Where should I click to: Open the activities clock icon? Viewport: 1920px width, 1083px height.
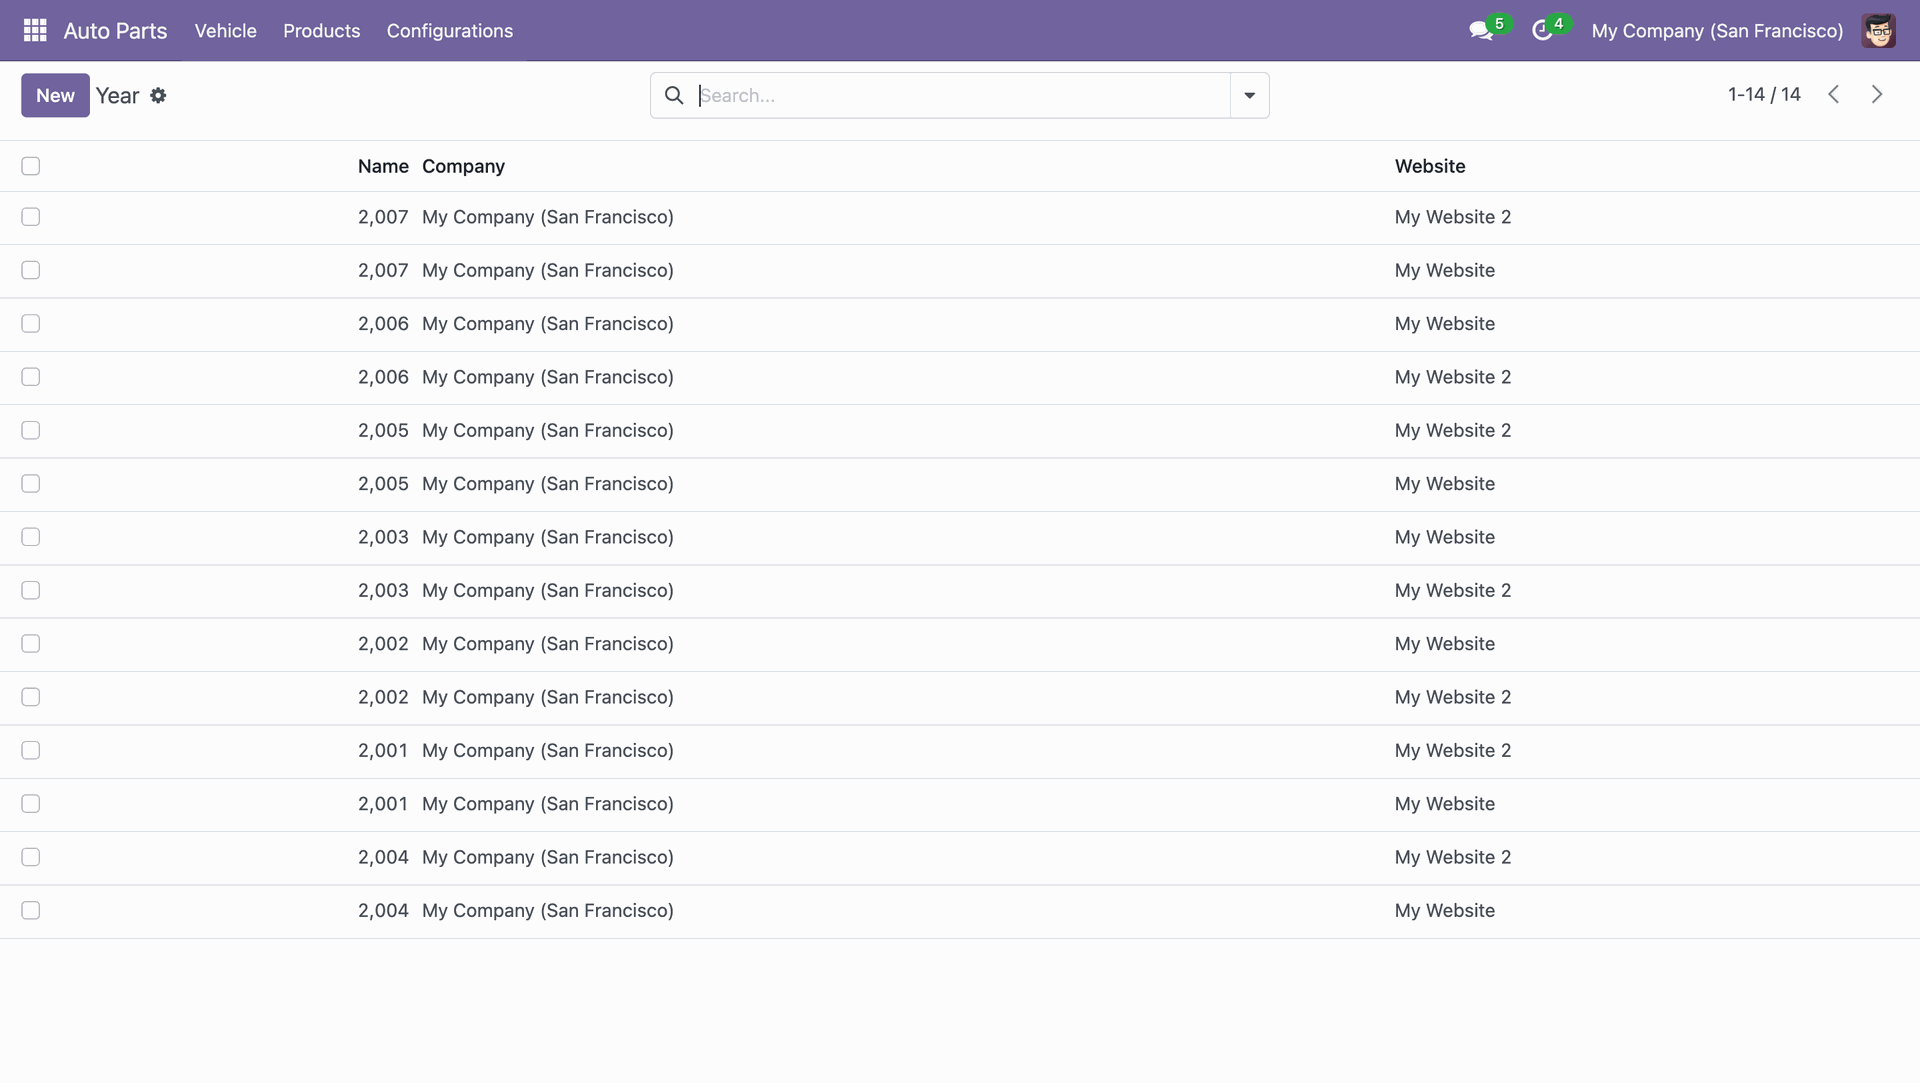coord(1542,31)
